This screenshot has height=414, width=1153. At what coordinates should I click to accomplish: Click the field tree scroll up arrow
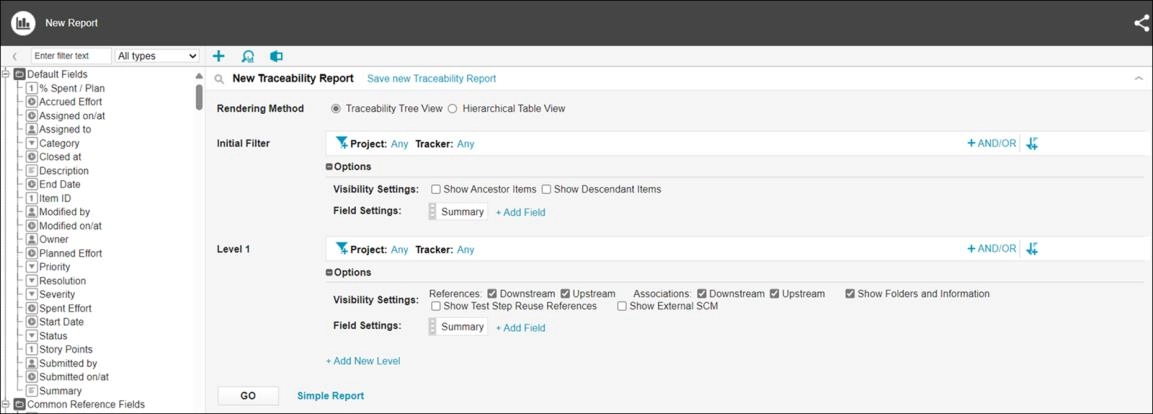pyautogui.click(x=199, y=76)
